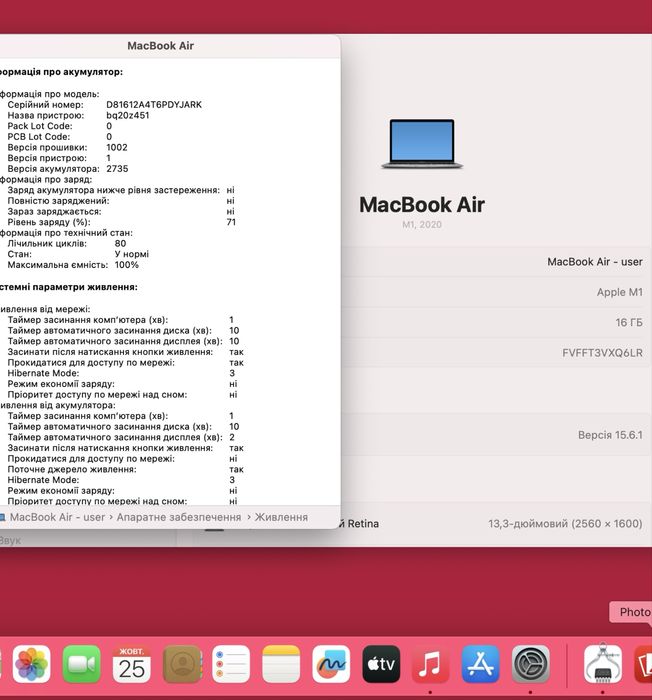Screen dimensions: 652x700
Task: Select 'Звук' in the background sidebar
Action: [x=10, y=540]
